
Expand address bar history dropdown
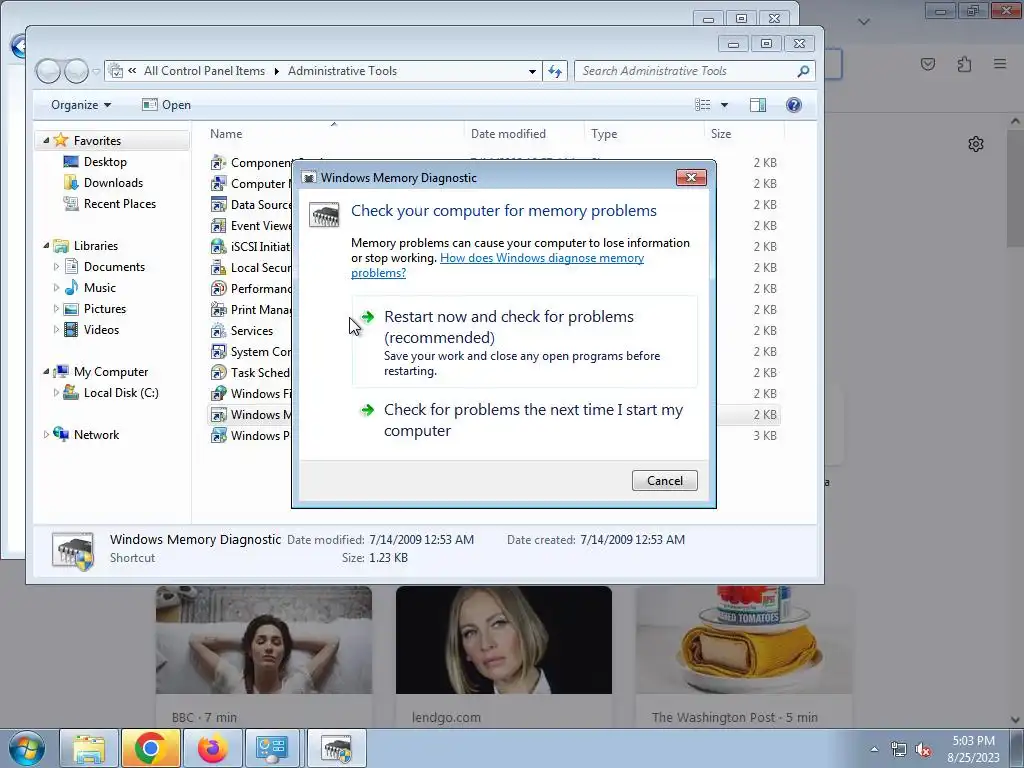(x=532, y=71)
